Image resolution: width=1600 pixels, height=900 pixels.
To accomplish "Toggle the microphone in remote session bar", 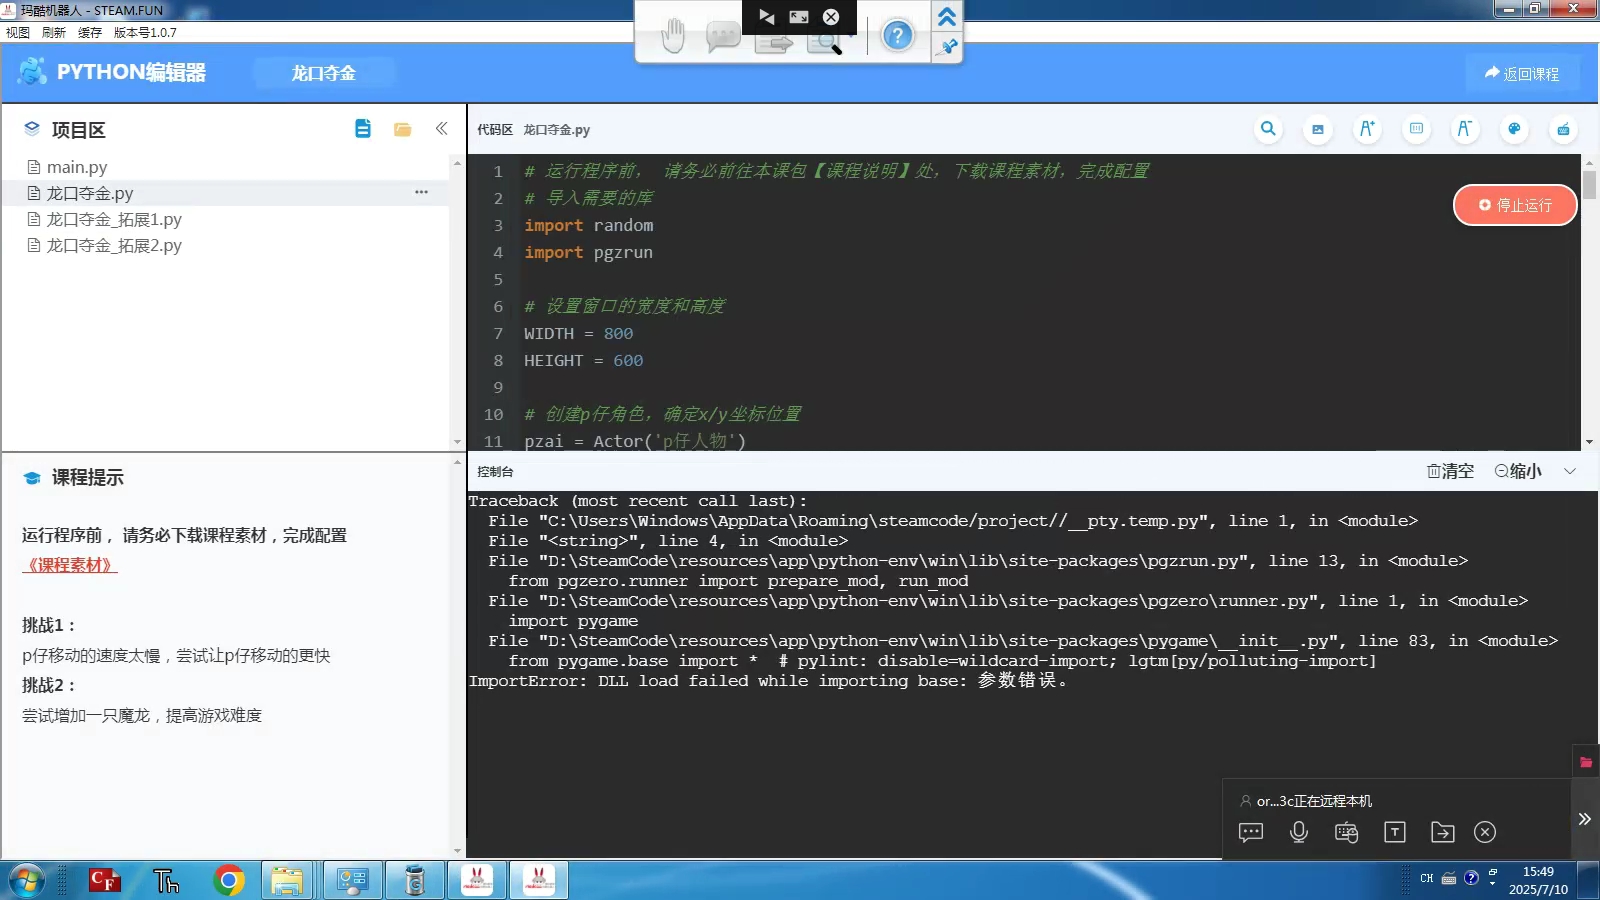I will 1299,832.
